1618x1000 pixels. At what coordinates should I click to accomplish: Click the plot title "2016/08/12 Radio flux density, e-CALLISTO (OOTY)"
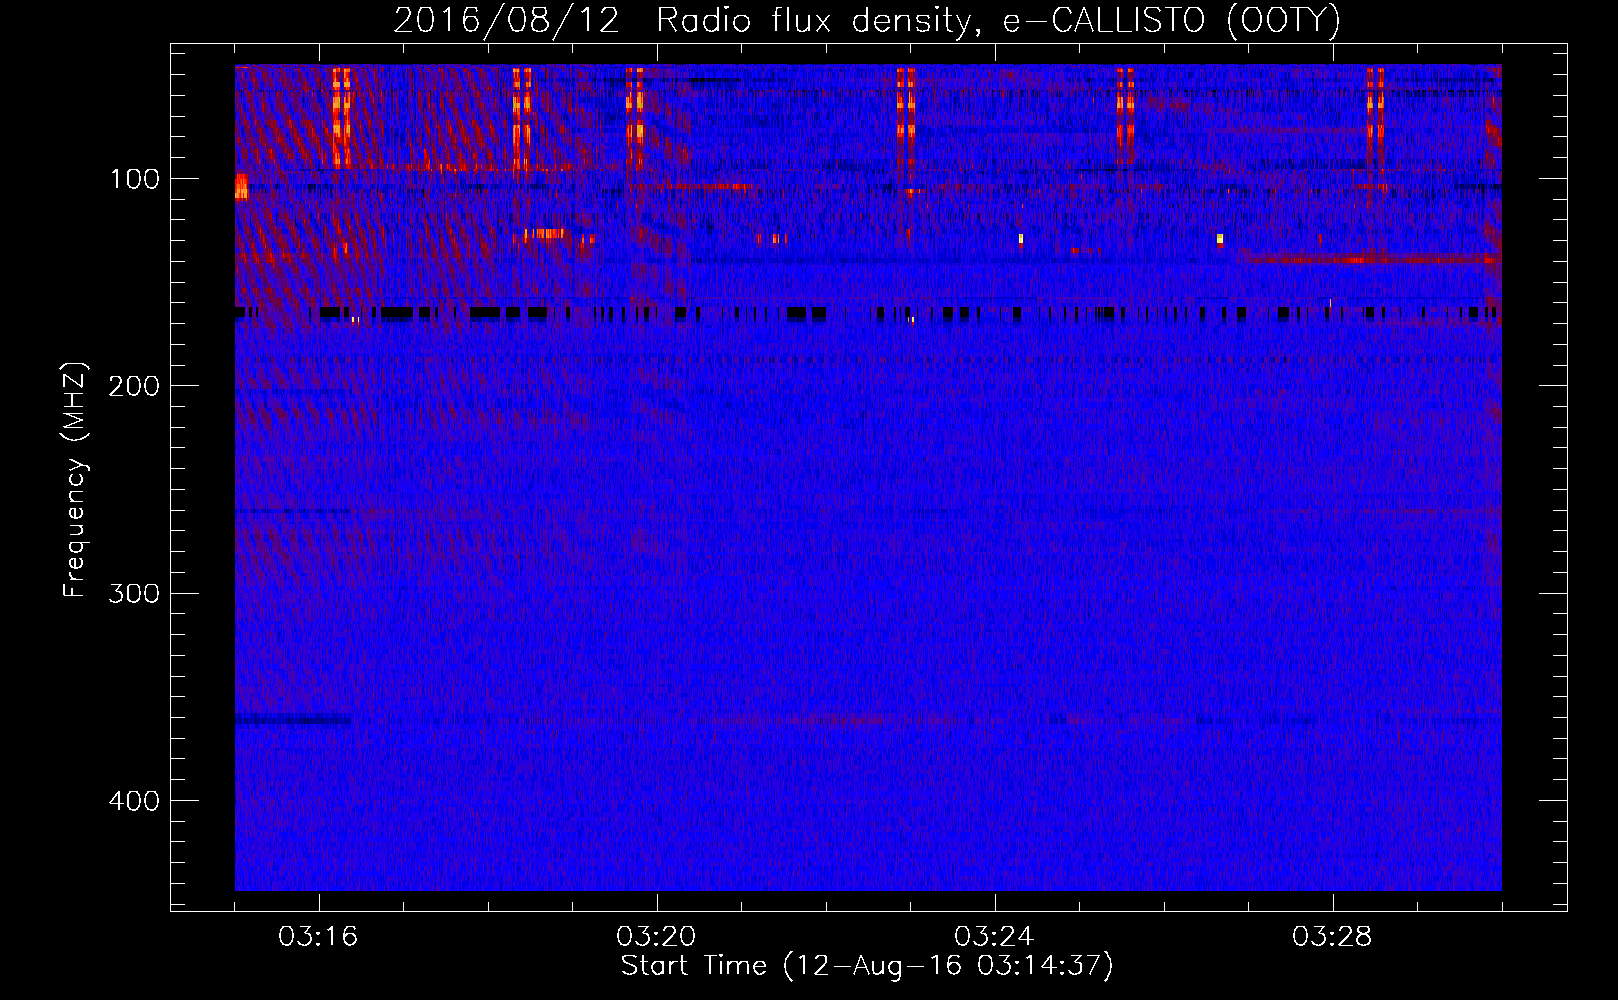click(x=867, y=21)
